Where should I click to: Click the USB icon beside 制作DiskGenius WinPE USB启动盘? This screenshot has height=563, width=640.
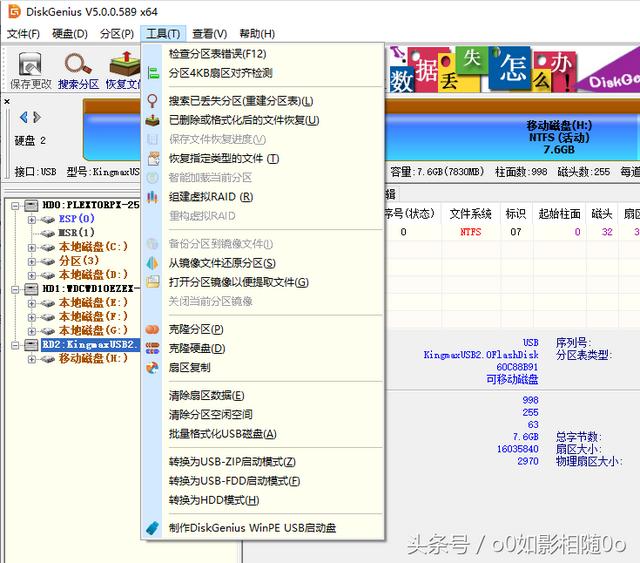[152, 528]
